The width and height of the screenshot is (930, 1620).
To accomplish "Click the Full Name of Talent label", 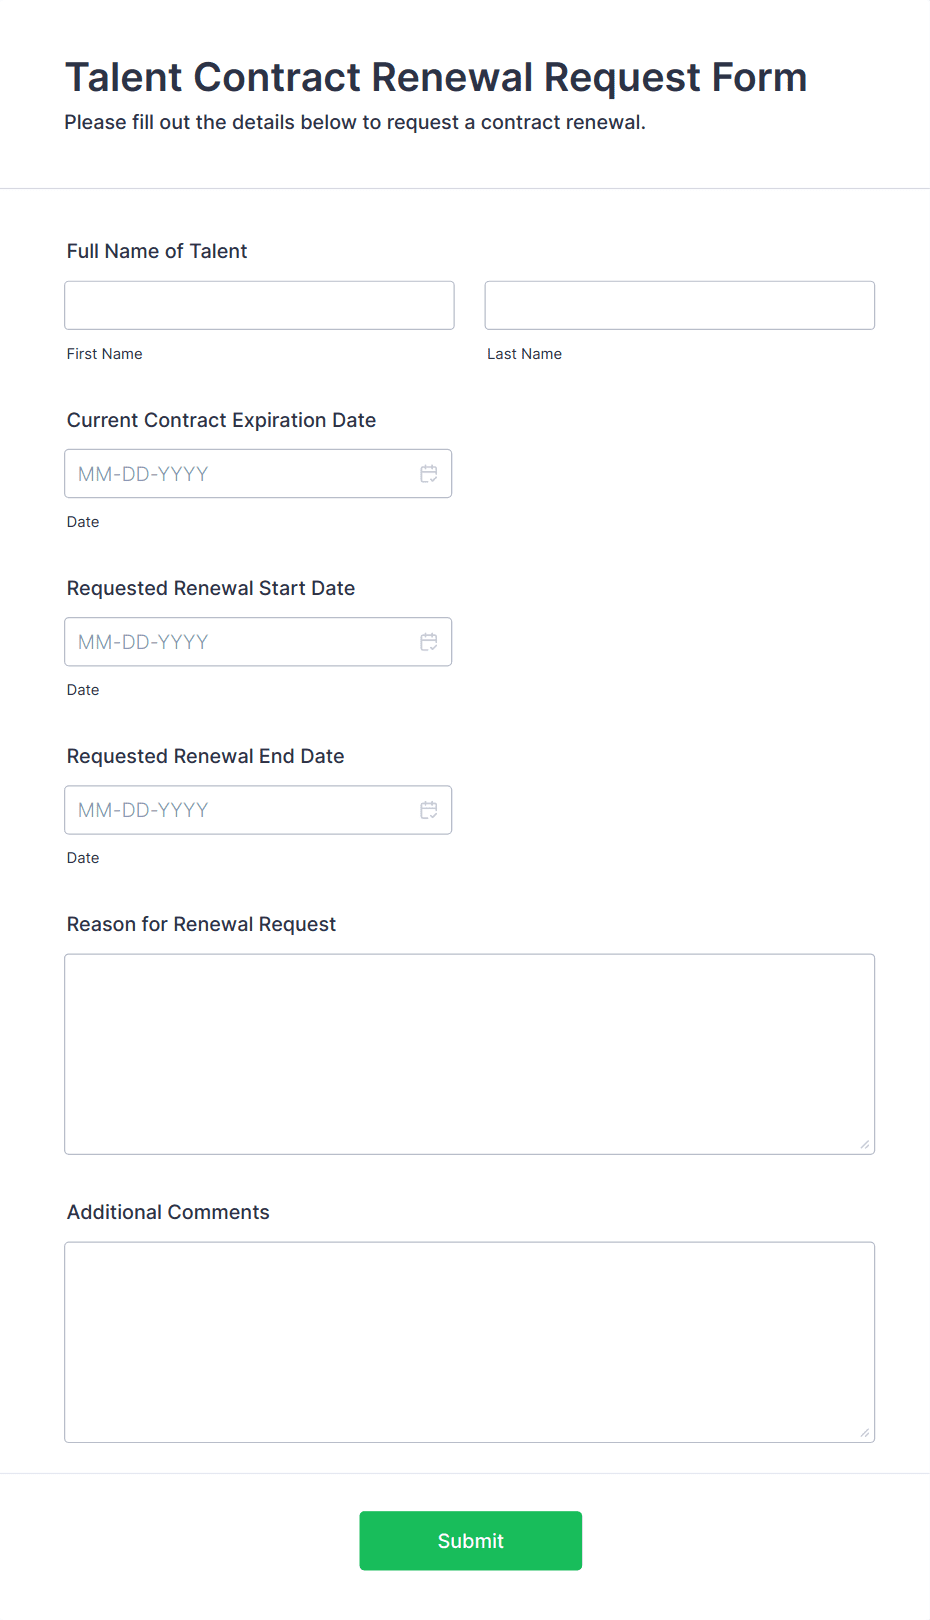I will coord(156,251).
